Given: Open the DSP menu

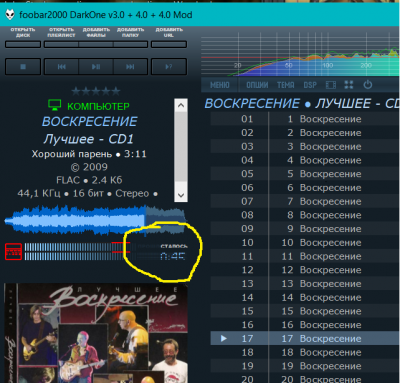Looking at the screenshot, I should click(x=310, y=85).
